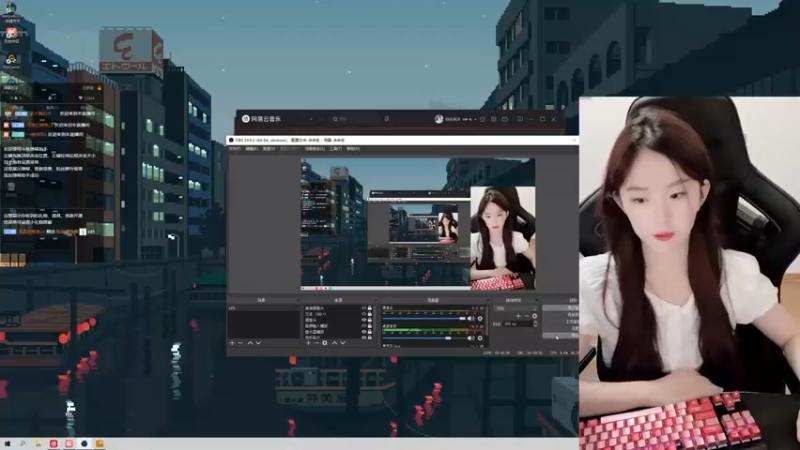Remove source with the Sources minus icon
This screenshot has width=800, height=450.
[316, 343]
